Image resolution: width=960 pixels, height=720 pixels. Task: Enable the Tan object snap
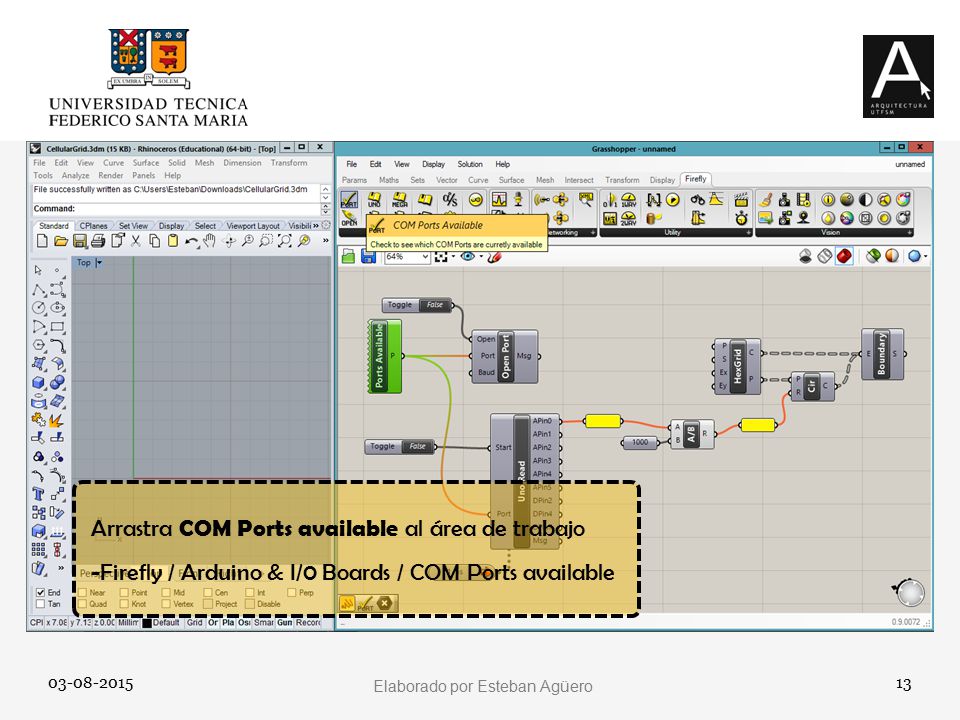40,604
